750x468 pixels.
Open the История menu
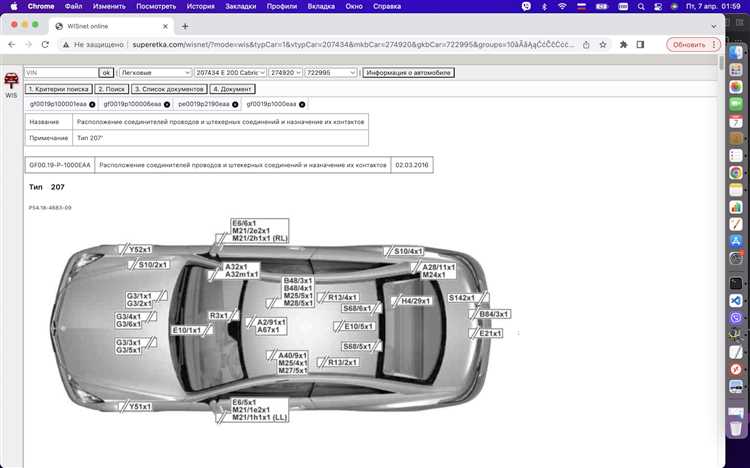point(200,6)
